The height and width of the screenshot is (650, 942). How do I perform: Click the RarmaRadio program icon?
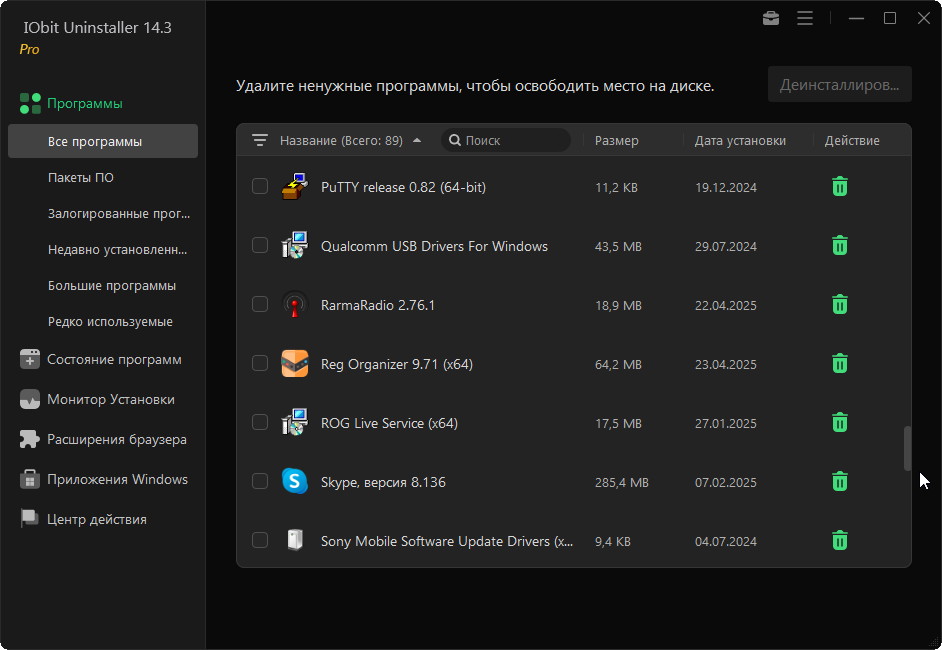[294, 305]
